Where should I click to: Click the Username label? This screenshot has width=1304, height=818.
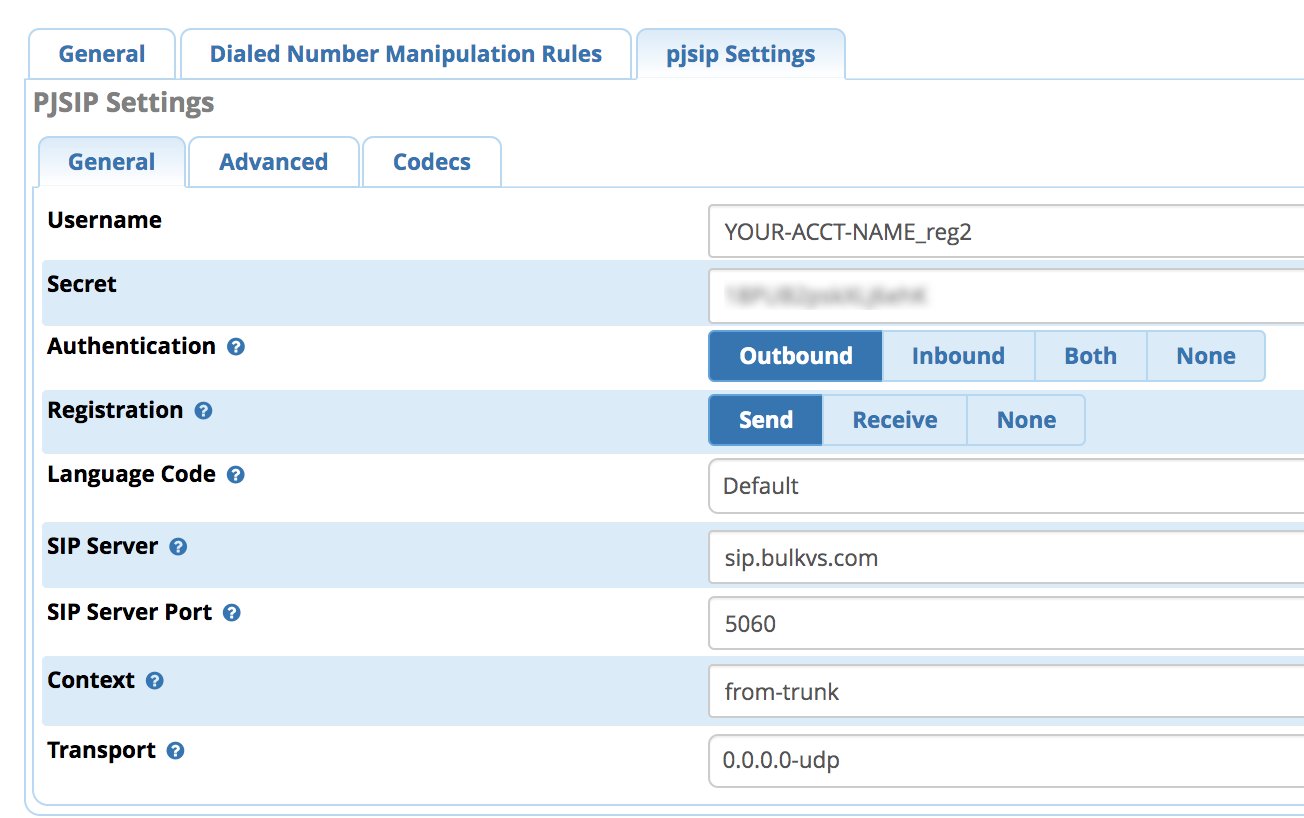pos(104,220)
